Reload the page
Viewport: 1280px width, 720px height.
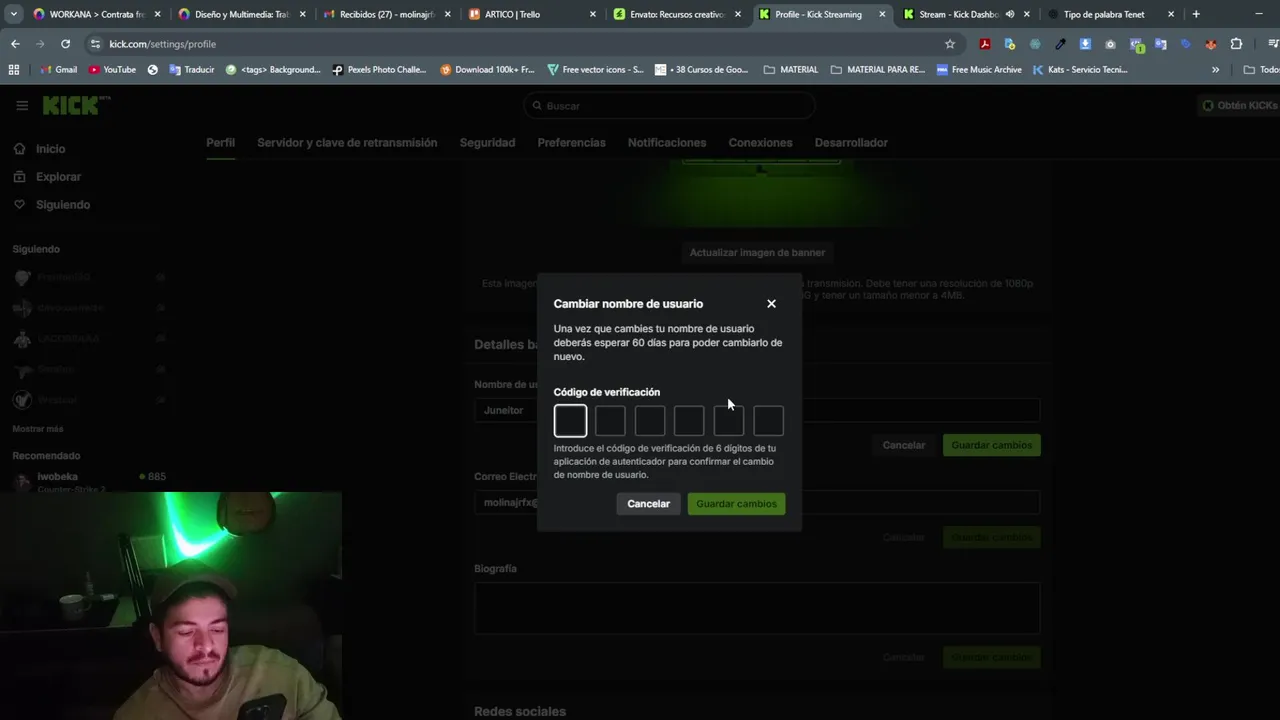pyautogui.click(x=65, y=44)
